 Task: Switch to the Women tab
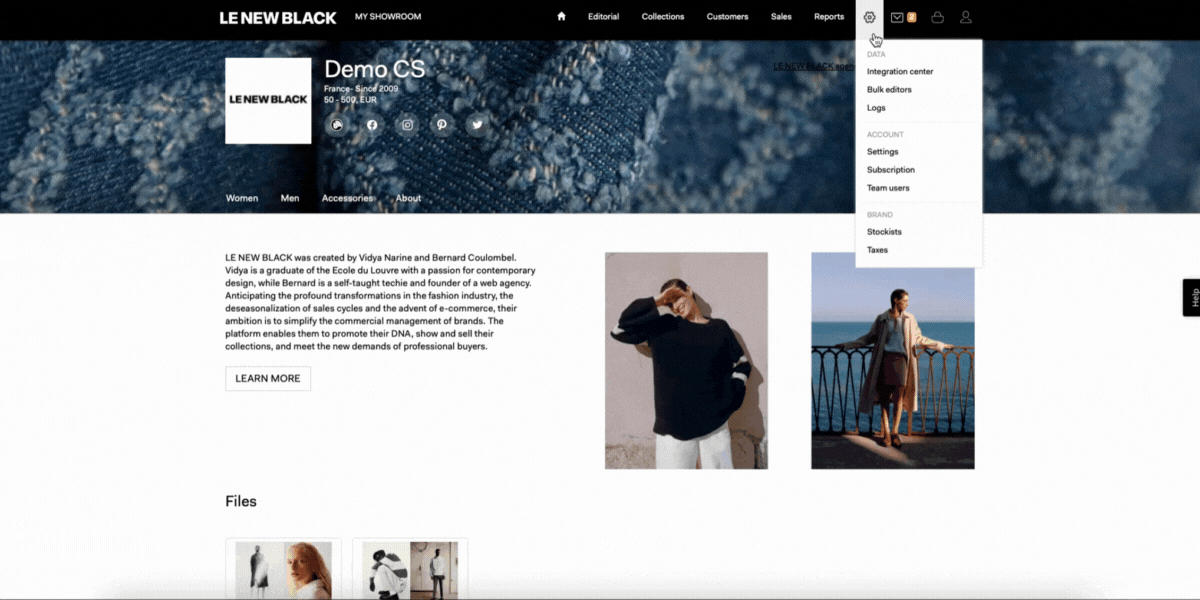pyautogui.click(x=242, y=198)
